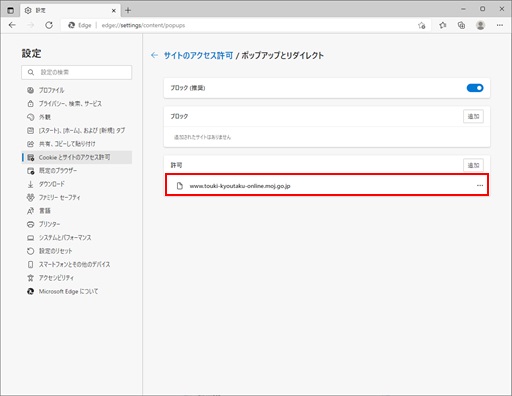Close the 設定 browser tab
Image resolution: width=512 pixels, height=396 pixels.
(x=113, y=11)
